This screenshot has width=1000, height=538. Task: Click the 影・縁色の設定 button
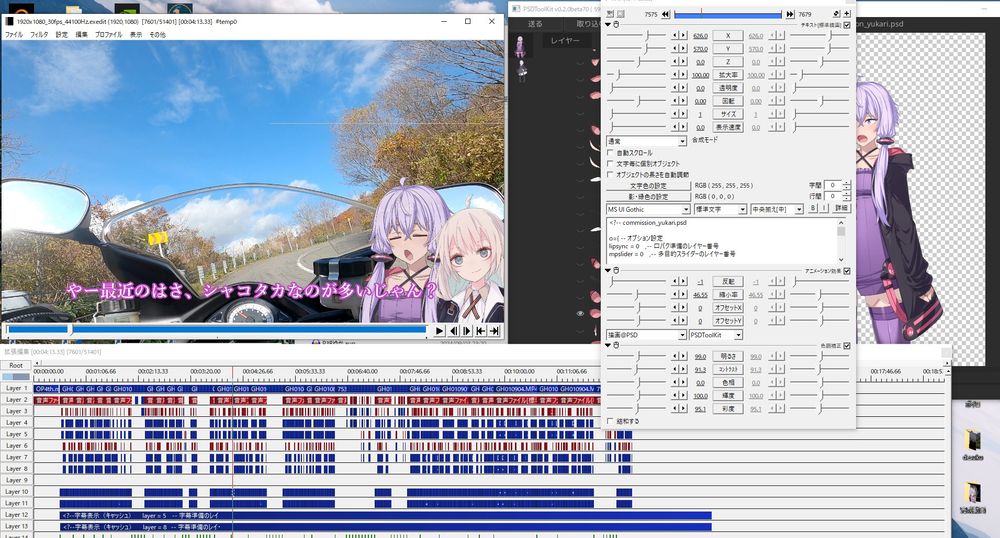(x=648, y=196)
